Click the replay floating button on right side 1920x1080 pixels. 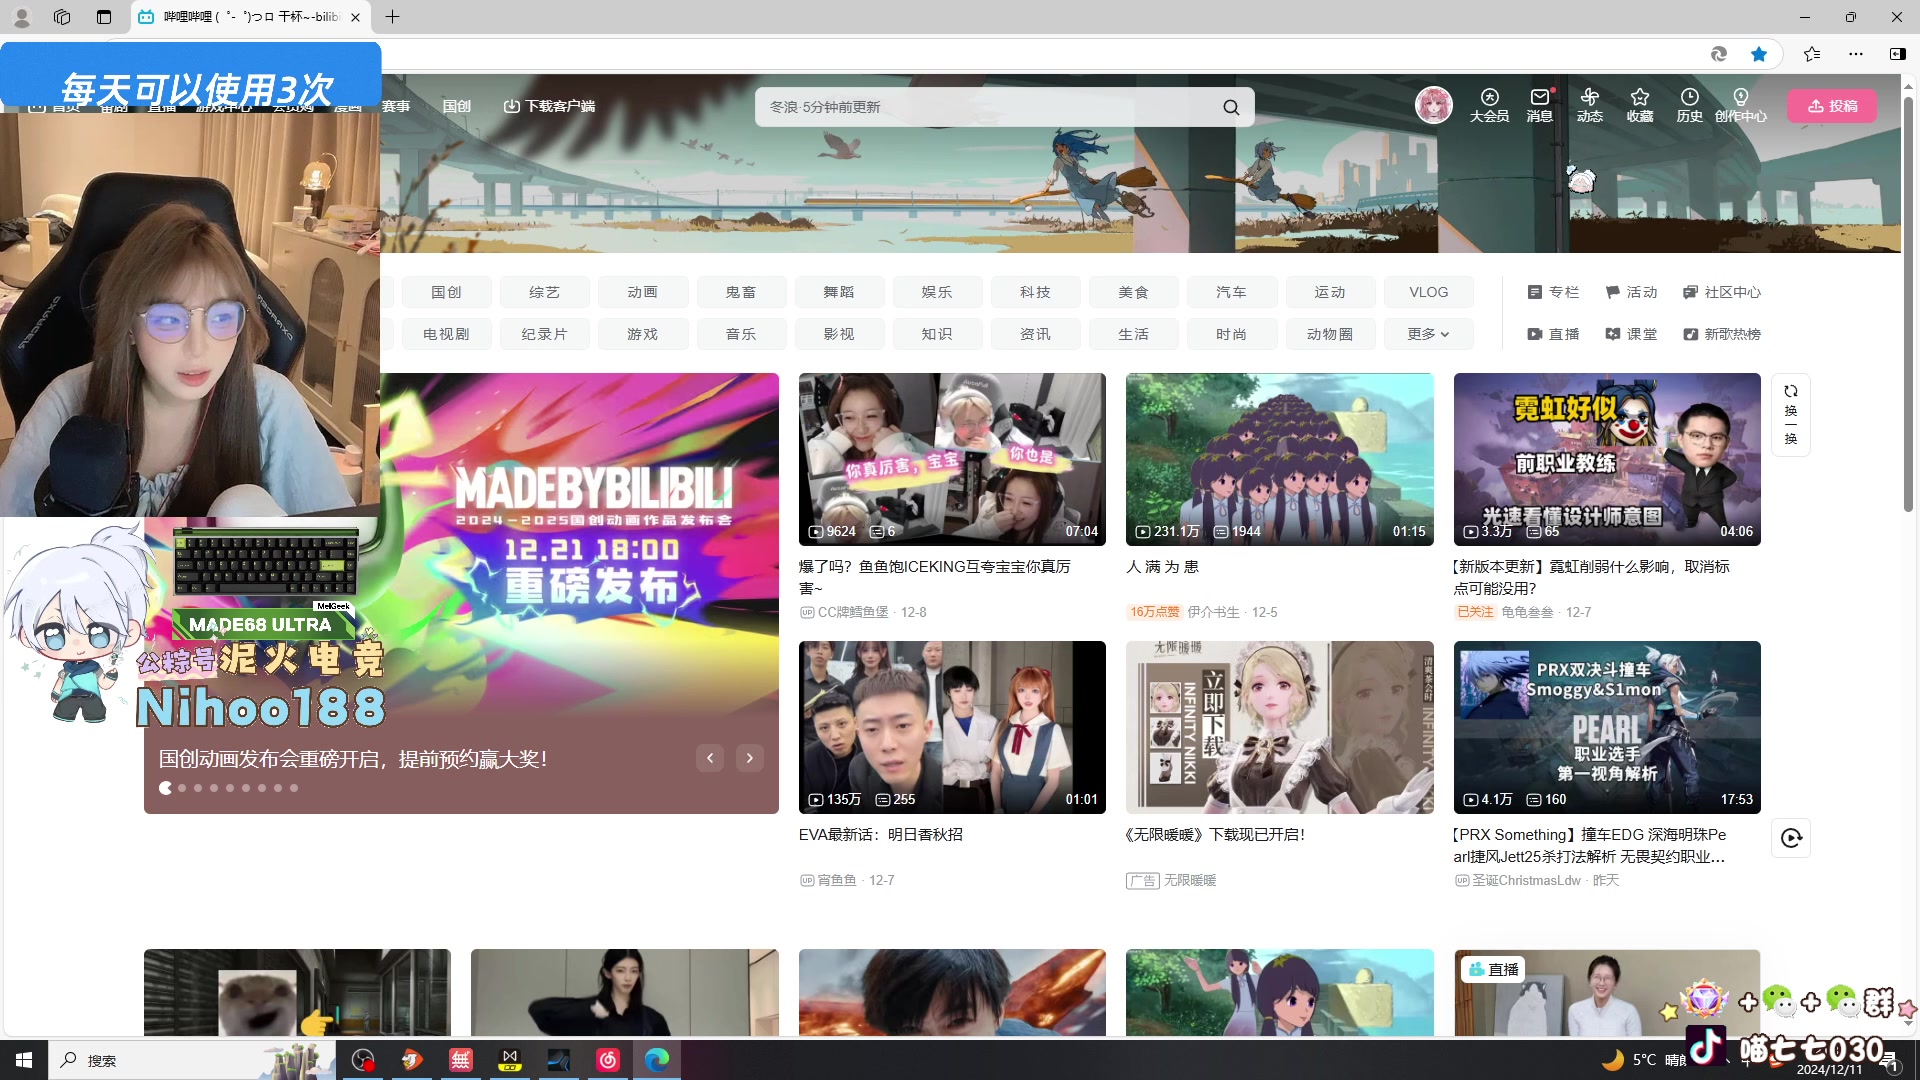tap(1791, 838)
